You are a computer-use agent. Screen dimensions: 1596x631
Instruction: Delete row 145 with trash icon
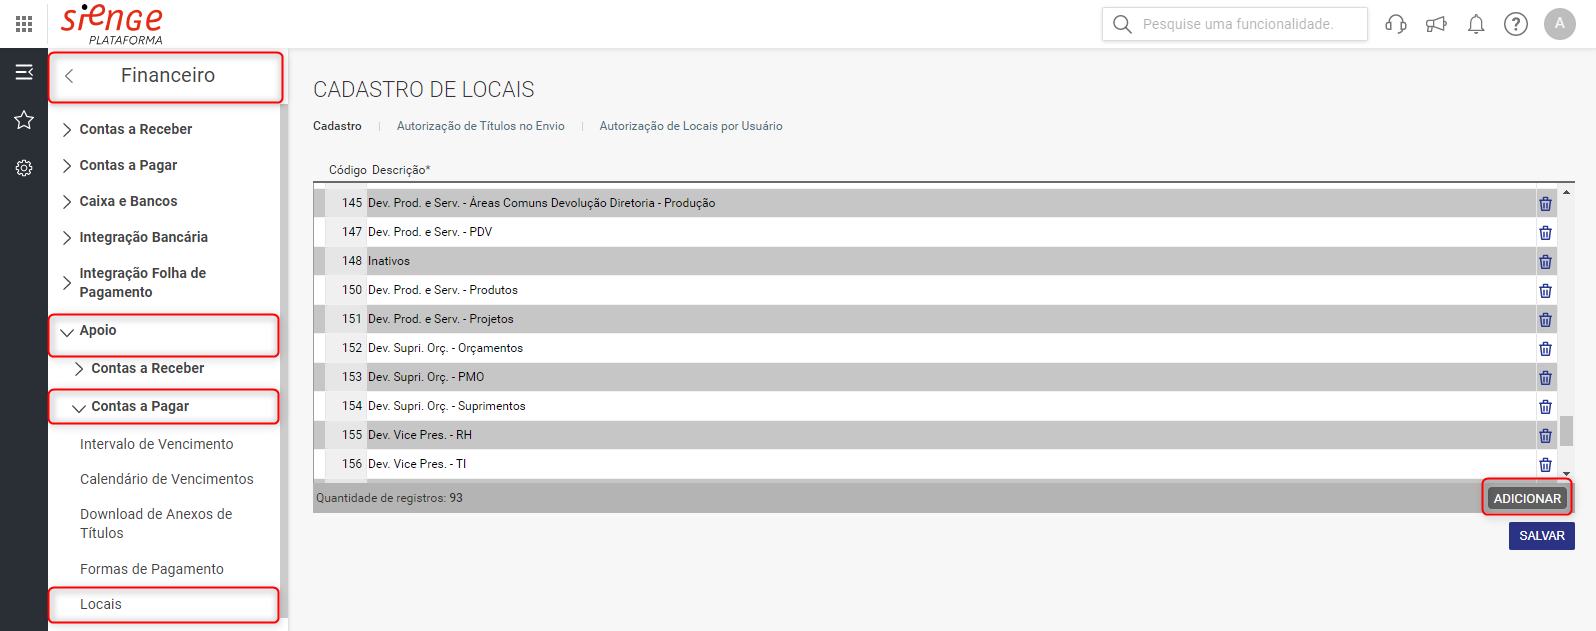point(1545,203)
